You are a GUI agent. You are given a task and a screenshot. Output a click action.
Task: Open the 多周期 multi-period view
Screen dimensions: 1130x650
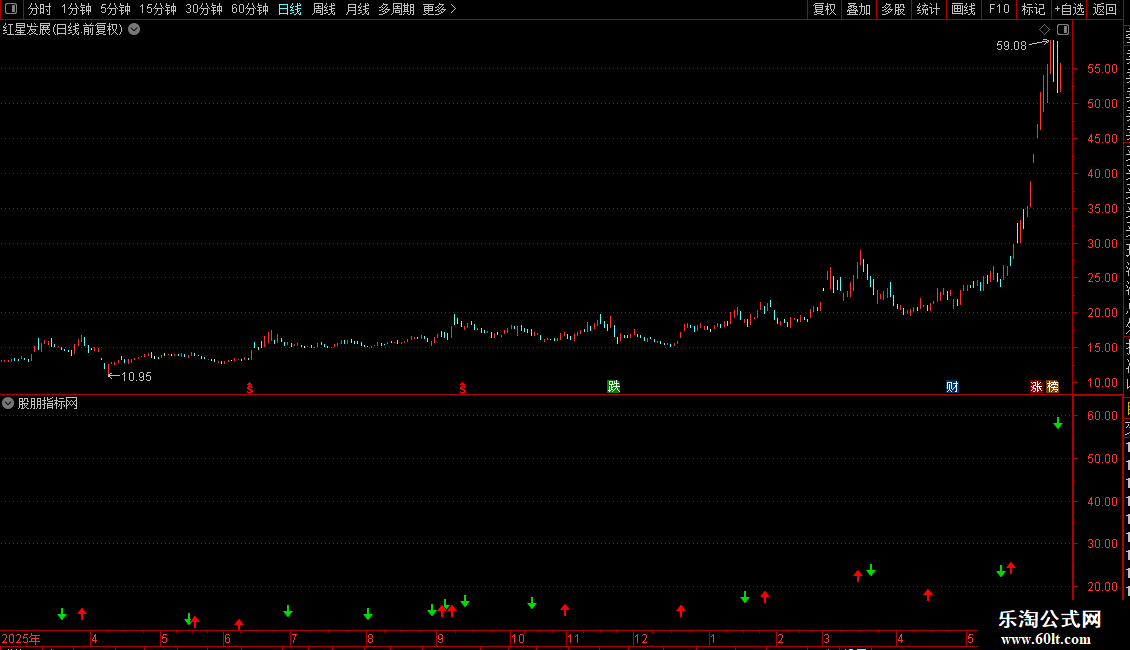(396, 9)
